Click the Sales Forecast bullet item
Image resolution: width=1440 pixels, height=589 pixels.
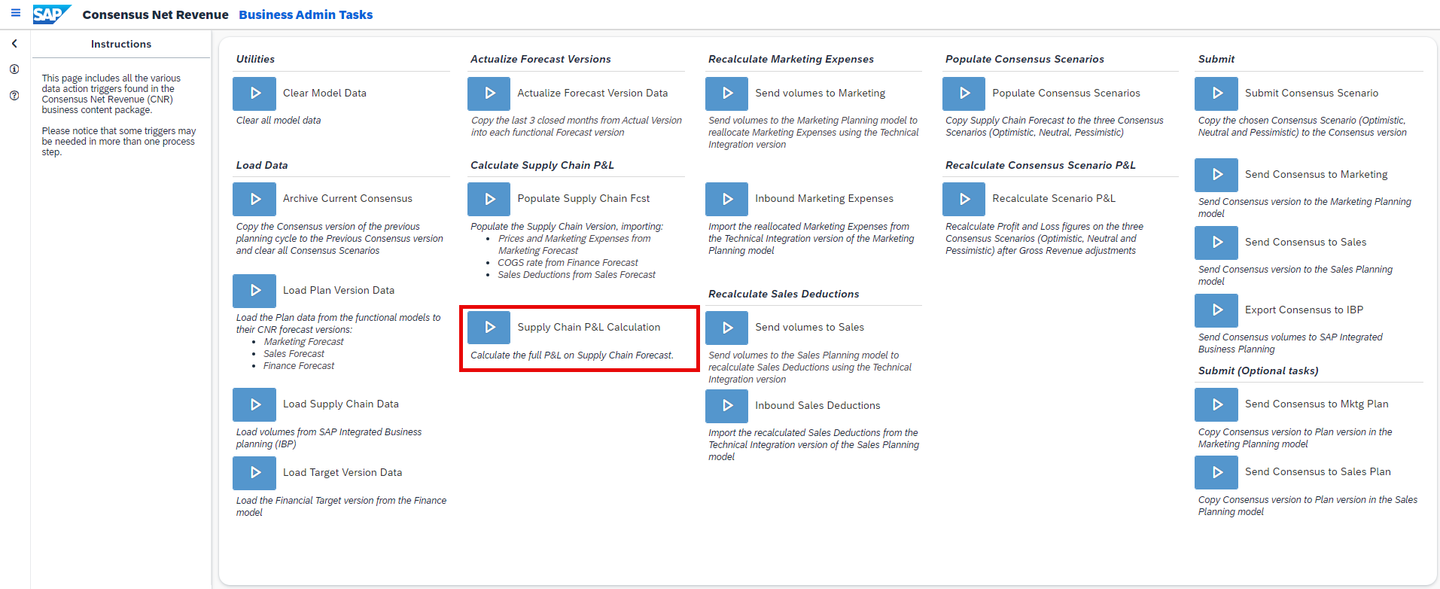[294, 354]
